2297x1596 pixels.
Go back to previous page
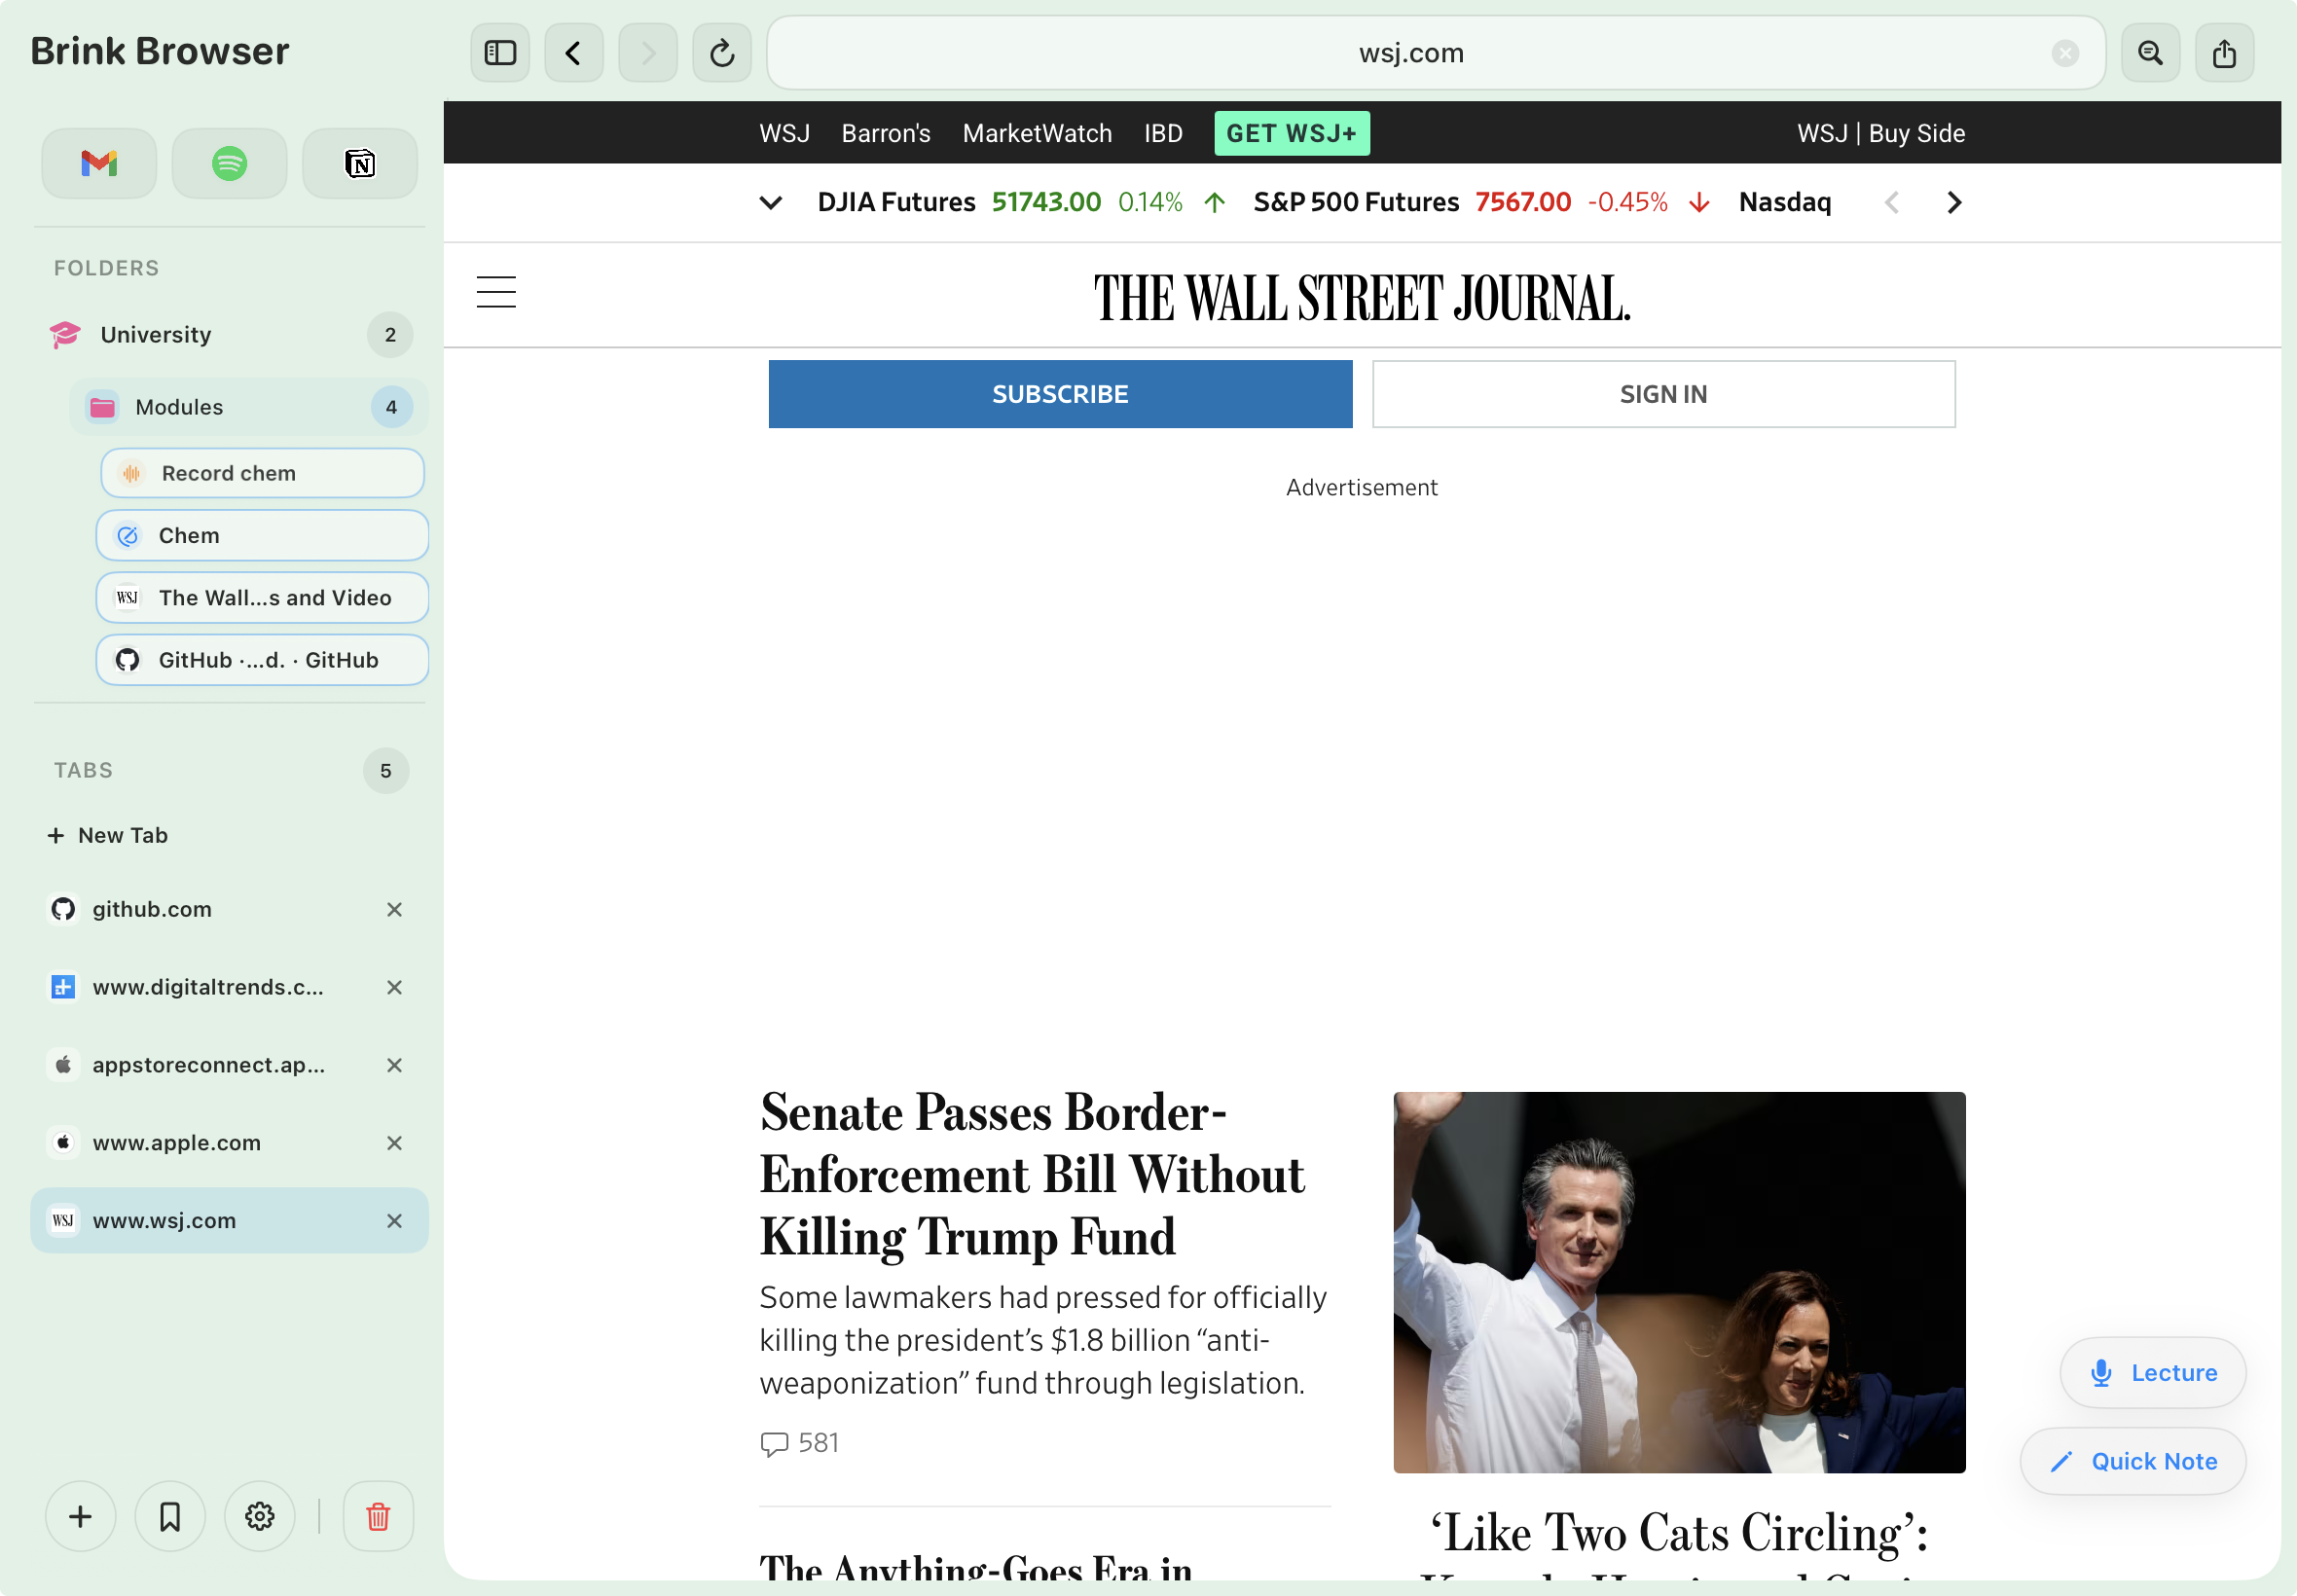coord(574,53)
